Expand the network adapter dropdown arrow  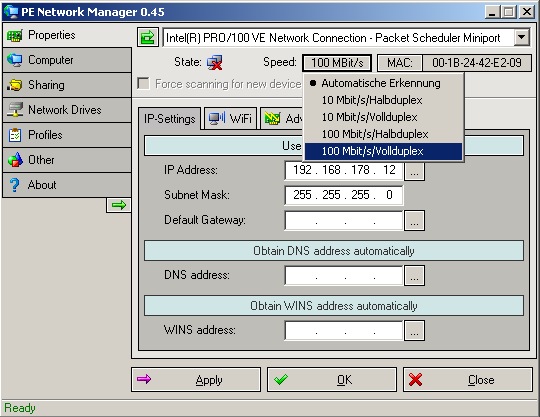522,37
